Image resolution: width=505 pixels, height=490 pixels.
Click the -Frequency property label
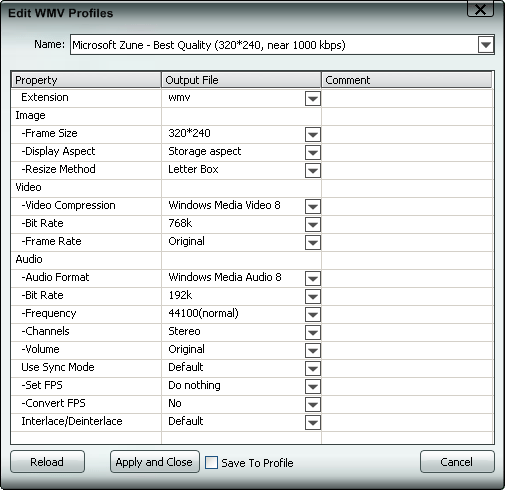pyautogui.click(x=49, y=313)
